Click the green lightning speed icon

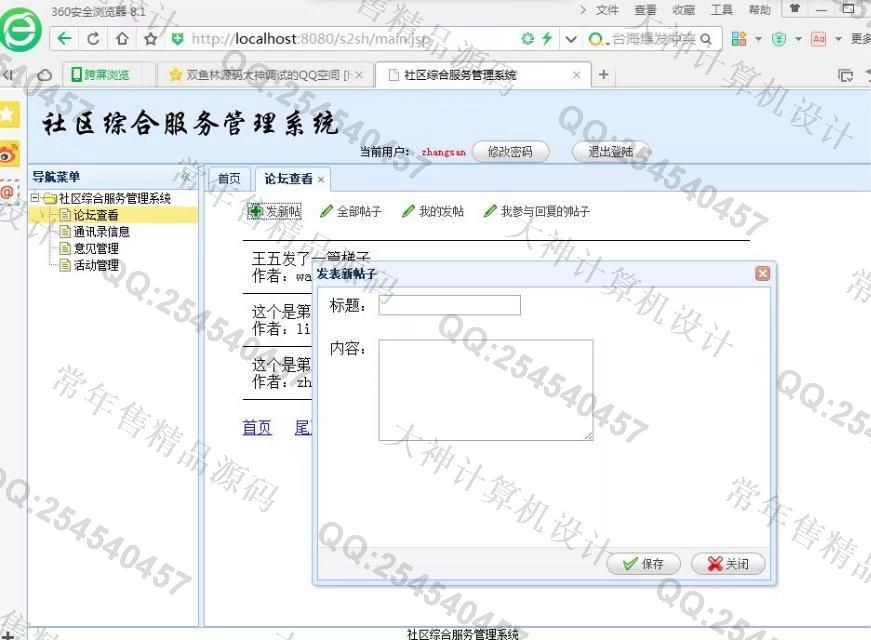[x=547, y=38]
